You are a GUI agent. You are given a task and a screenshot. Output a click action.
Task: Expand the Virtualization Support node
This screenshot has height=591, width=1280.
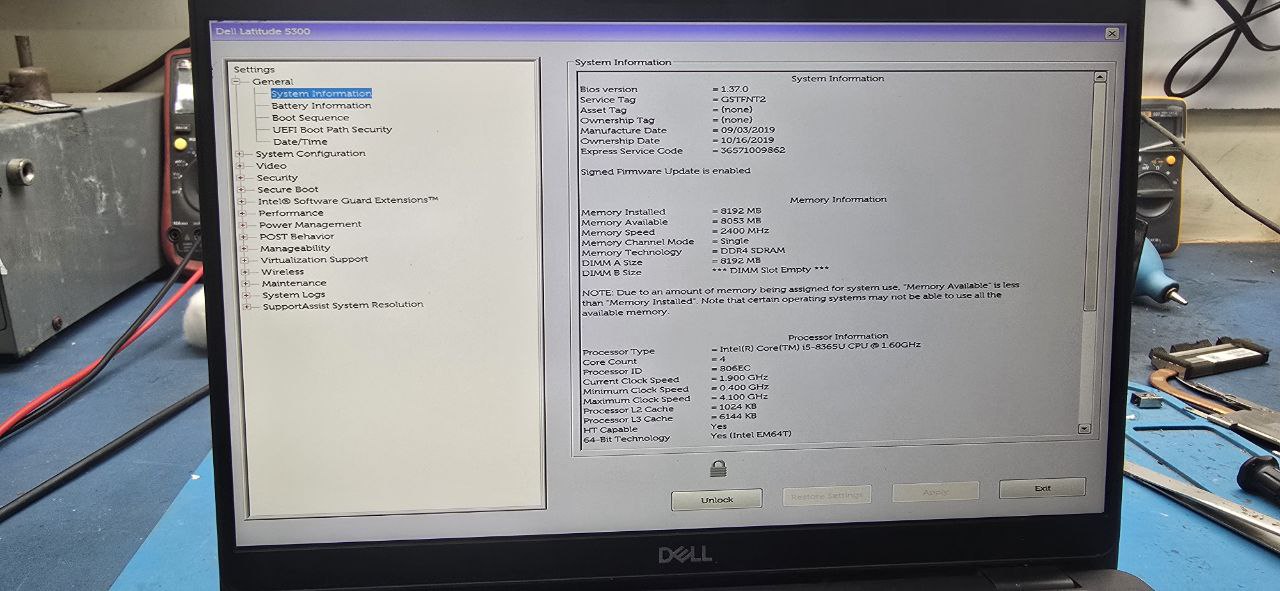[244, 259]
